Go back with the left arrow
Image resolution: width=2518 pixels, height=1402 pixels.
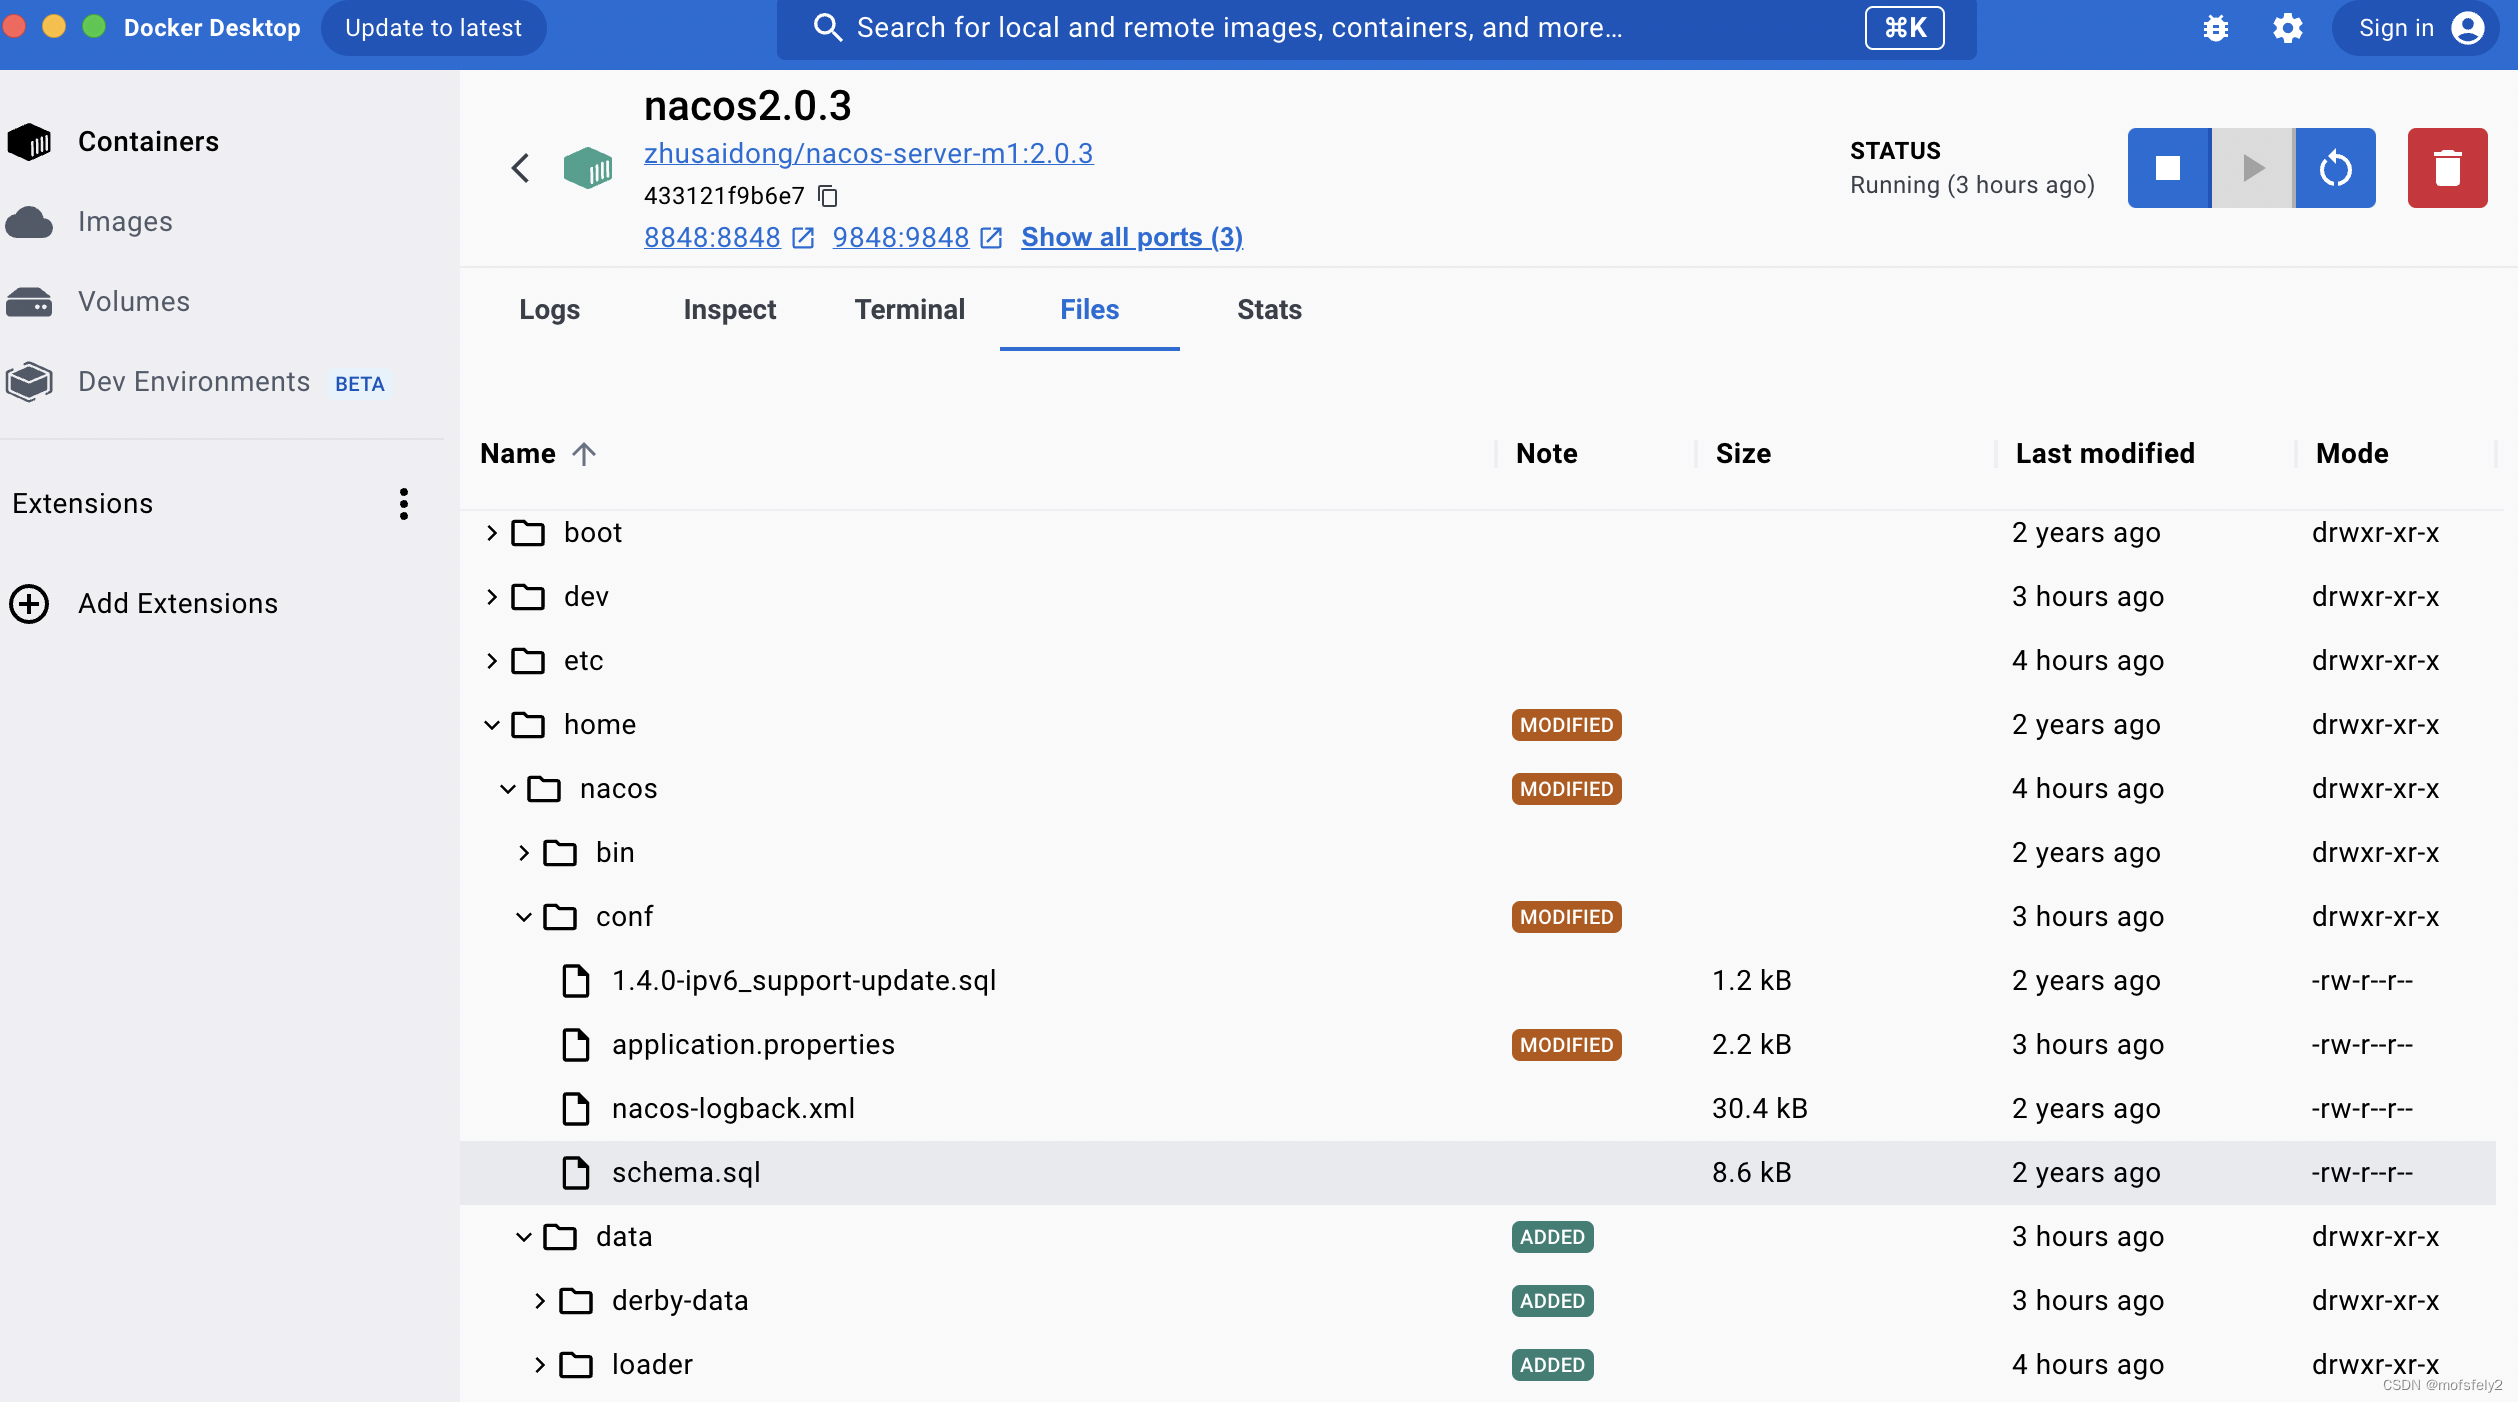[520, 168]
